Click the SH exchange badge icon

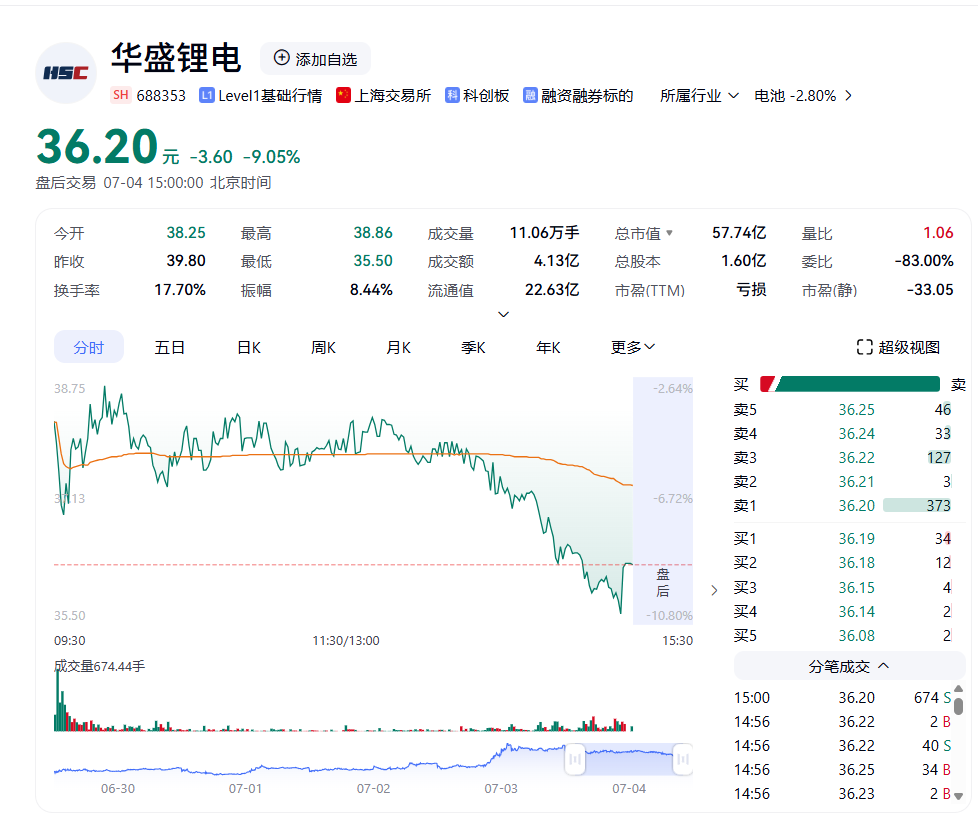pyautogui.click(x=121, y=96)
